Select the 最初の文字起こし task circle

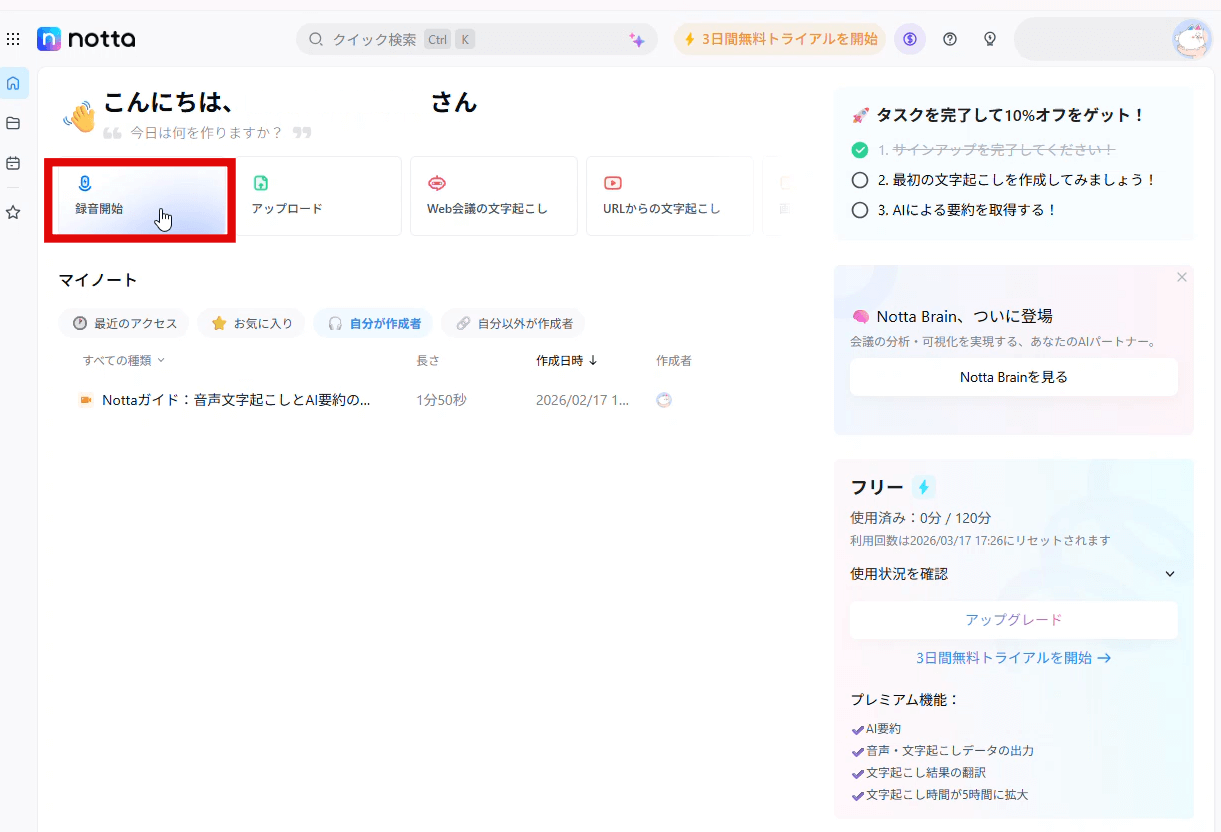[x=859, y=180]
